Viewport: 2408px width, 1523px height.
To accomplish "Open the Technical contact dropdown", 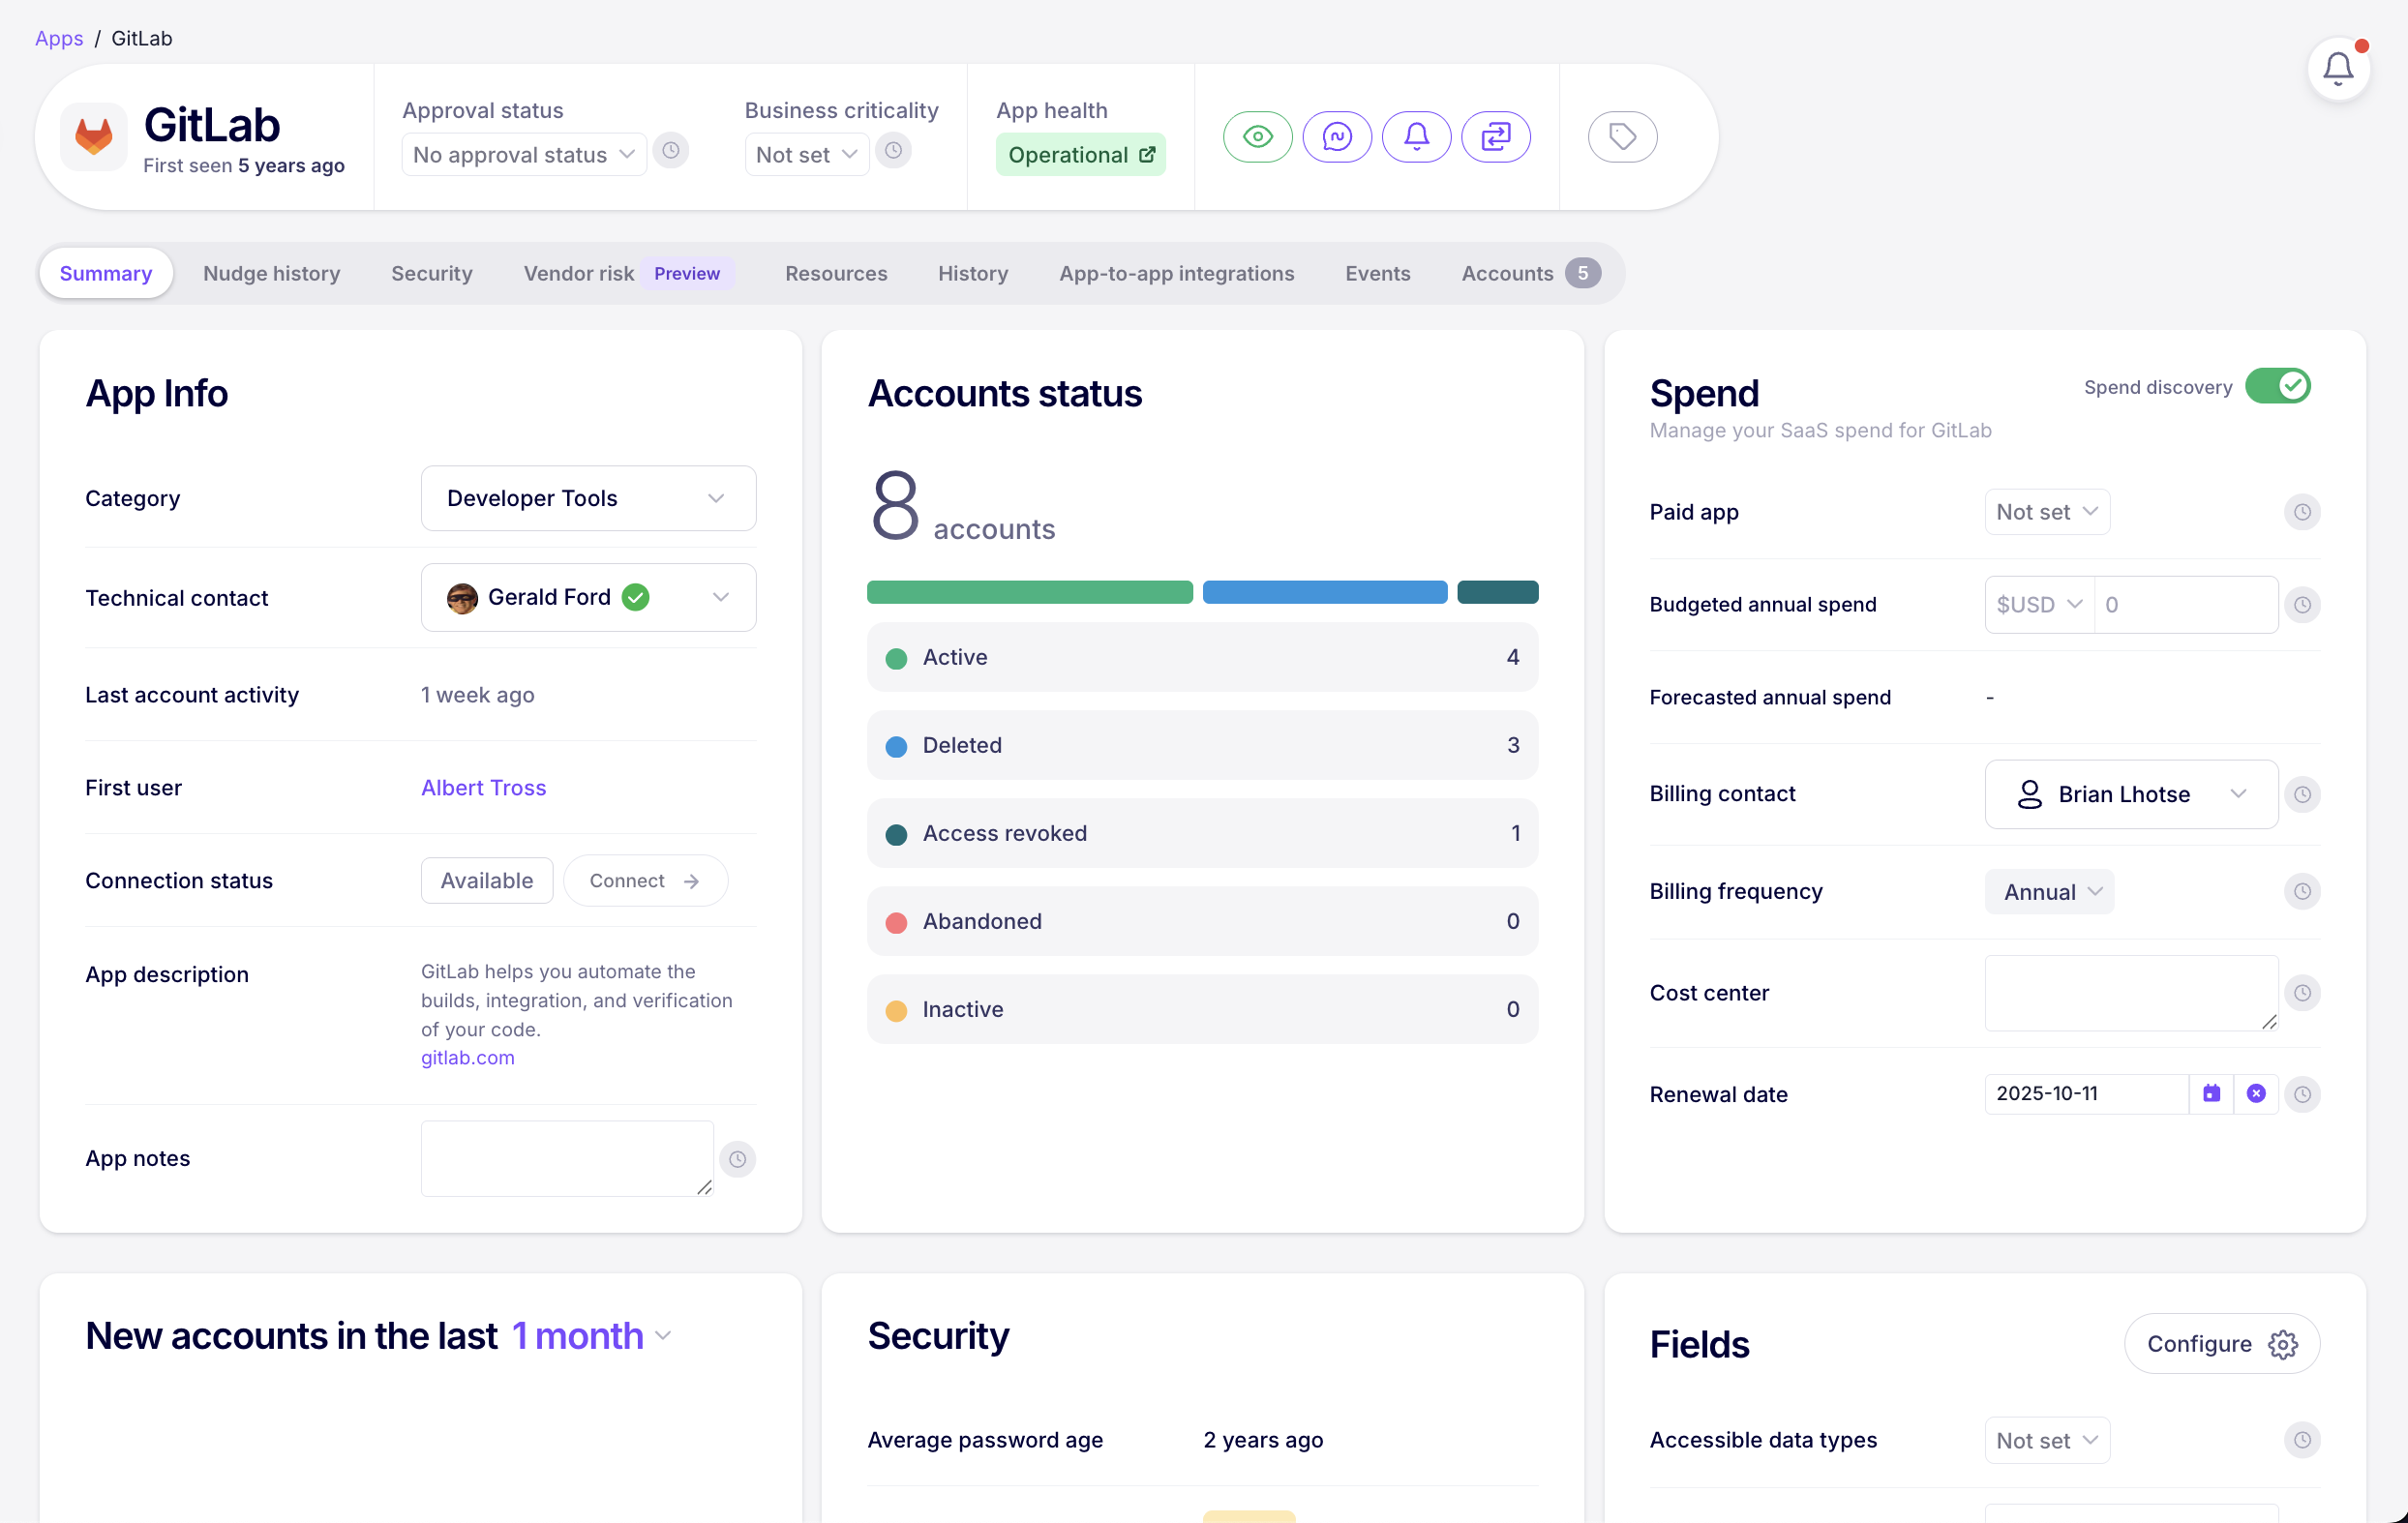I will point(588,598).
